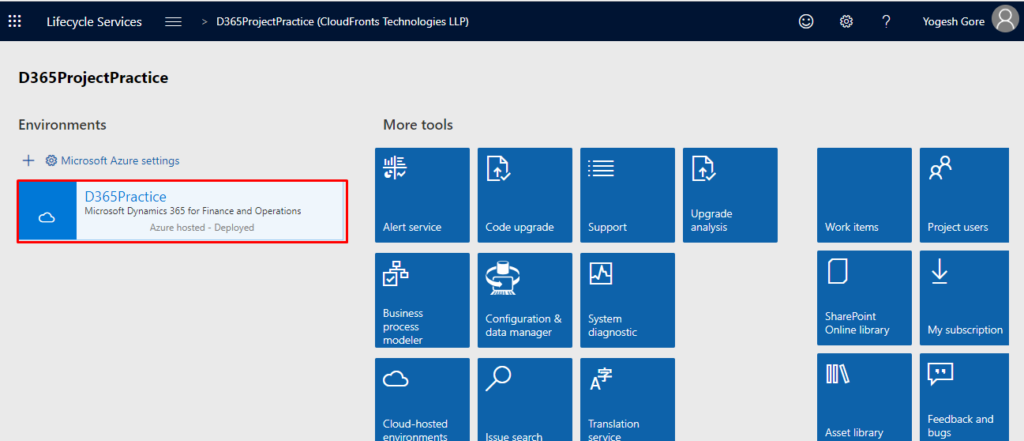Click the Yogesh Gore user name
This screenshot has height=441, width=1024.
click(953, 22)
